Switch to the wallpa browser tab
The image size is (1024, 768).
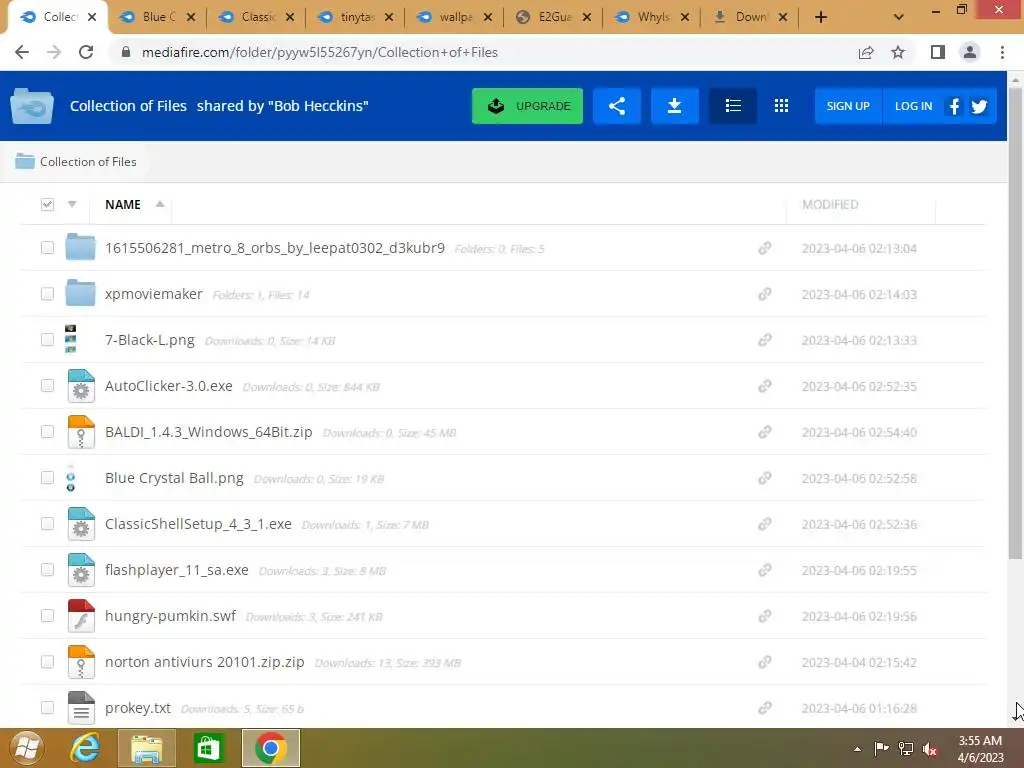point(454,17)
